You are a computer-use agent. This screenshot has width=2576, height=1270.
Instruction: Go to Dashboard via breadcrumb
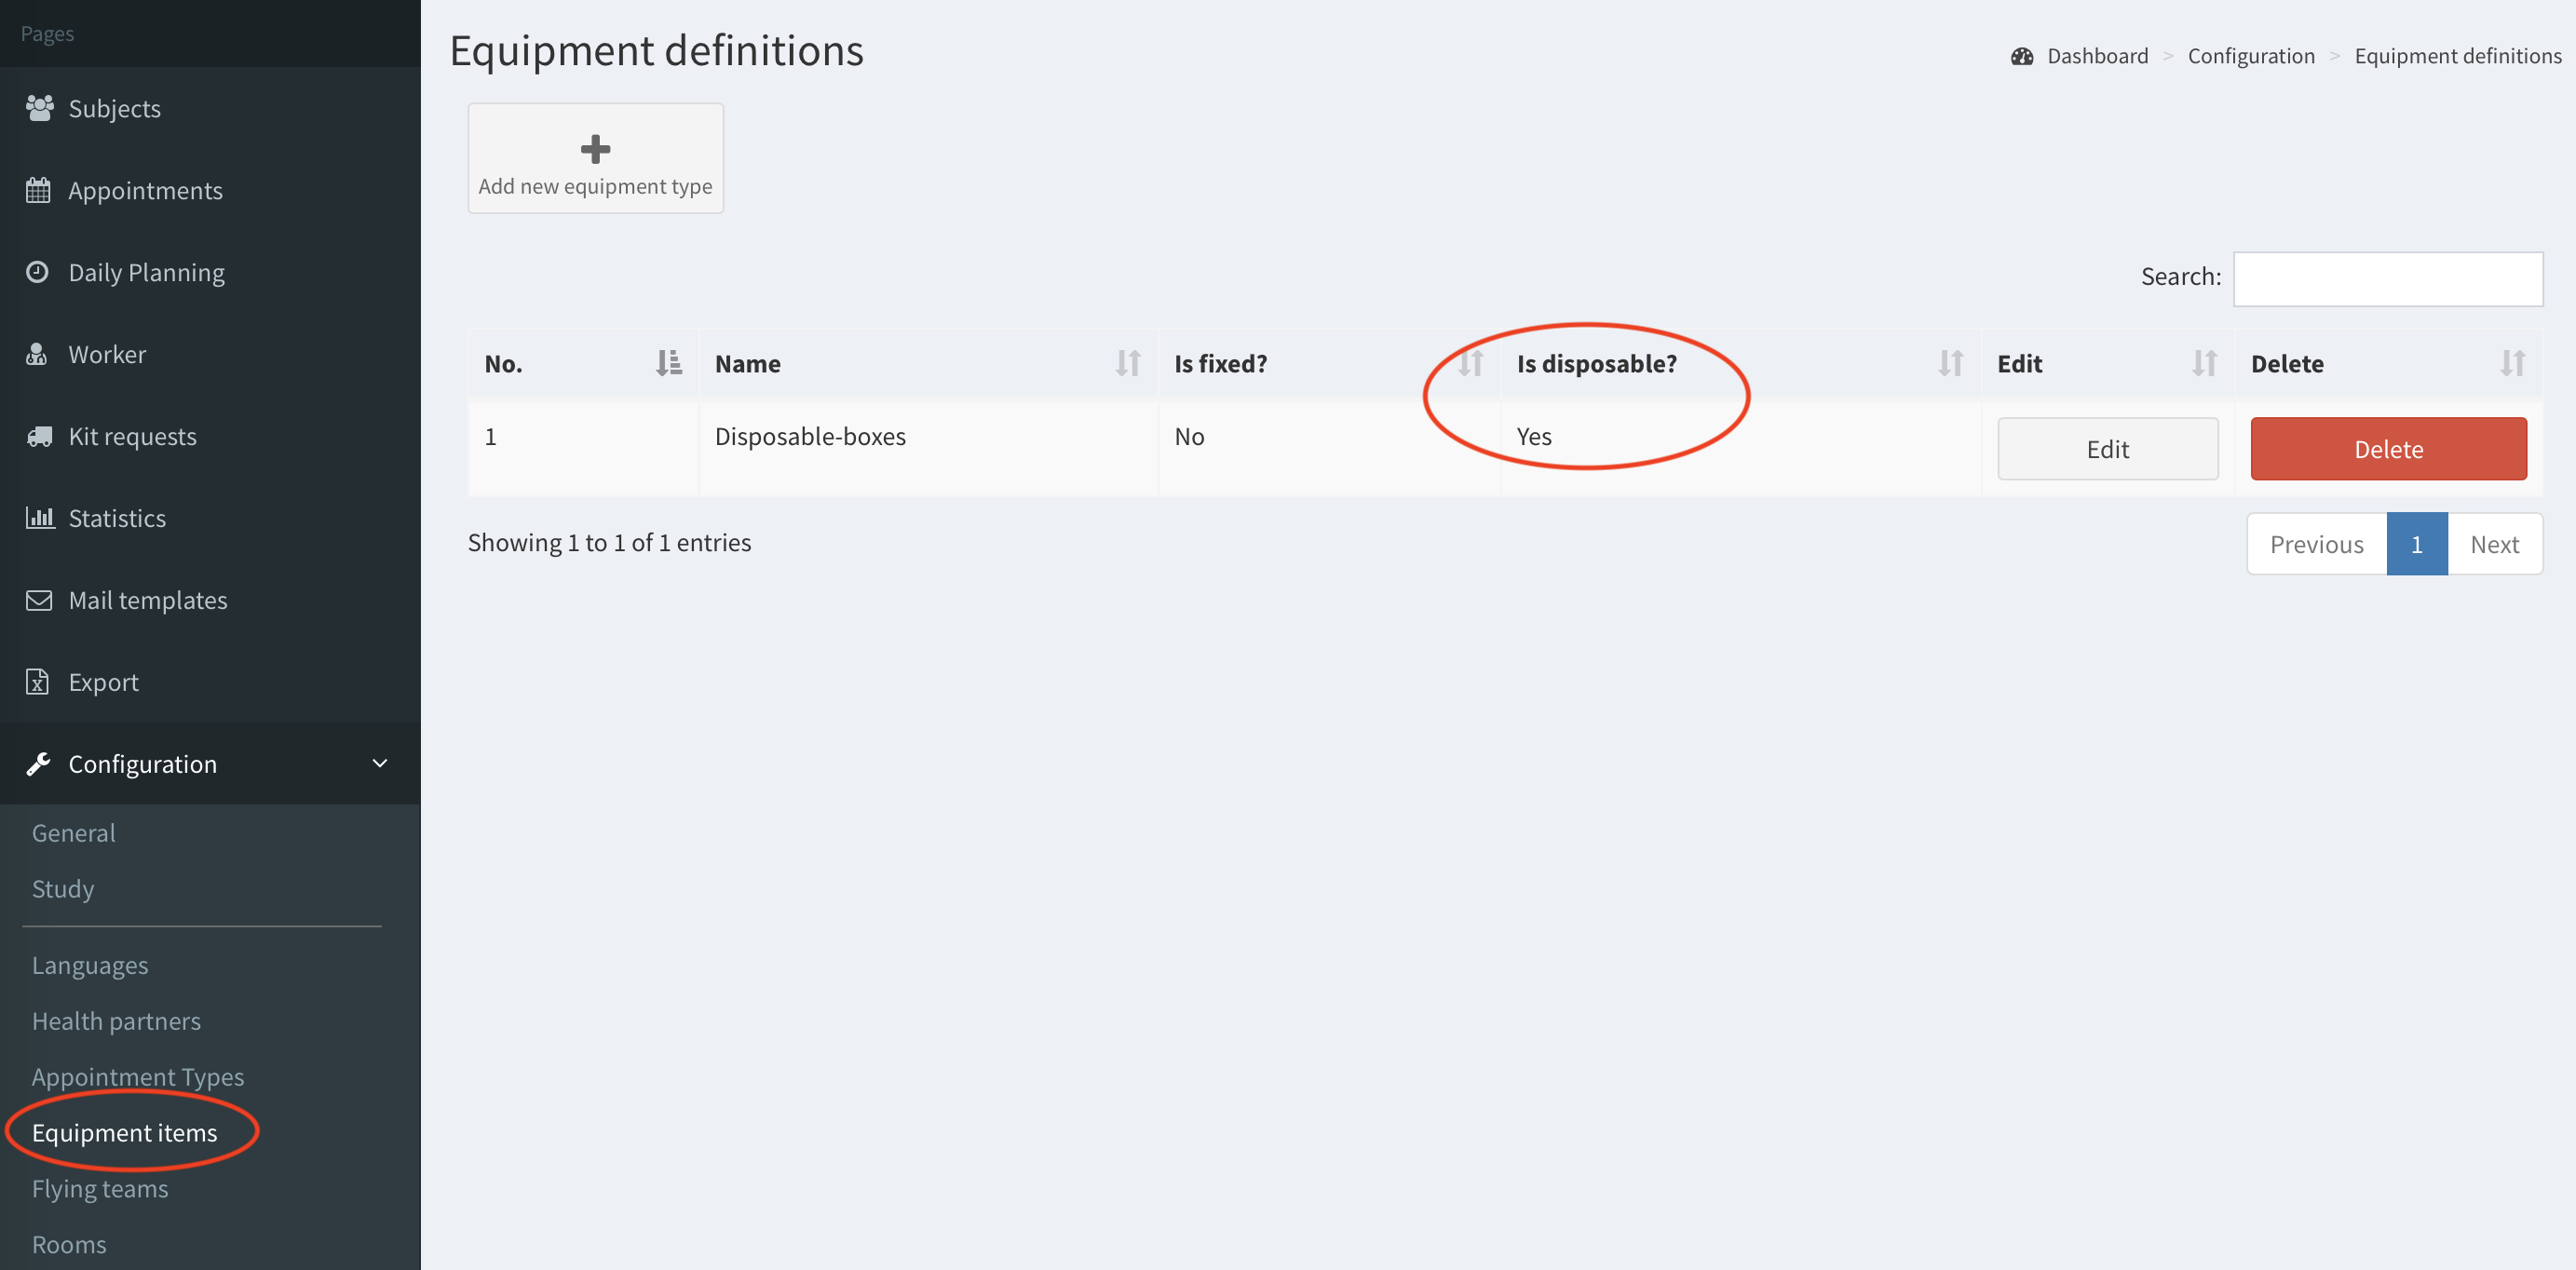2097,56
